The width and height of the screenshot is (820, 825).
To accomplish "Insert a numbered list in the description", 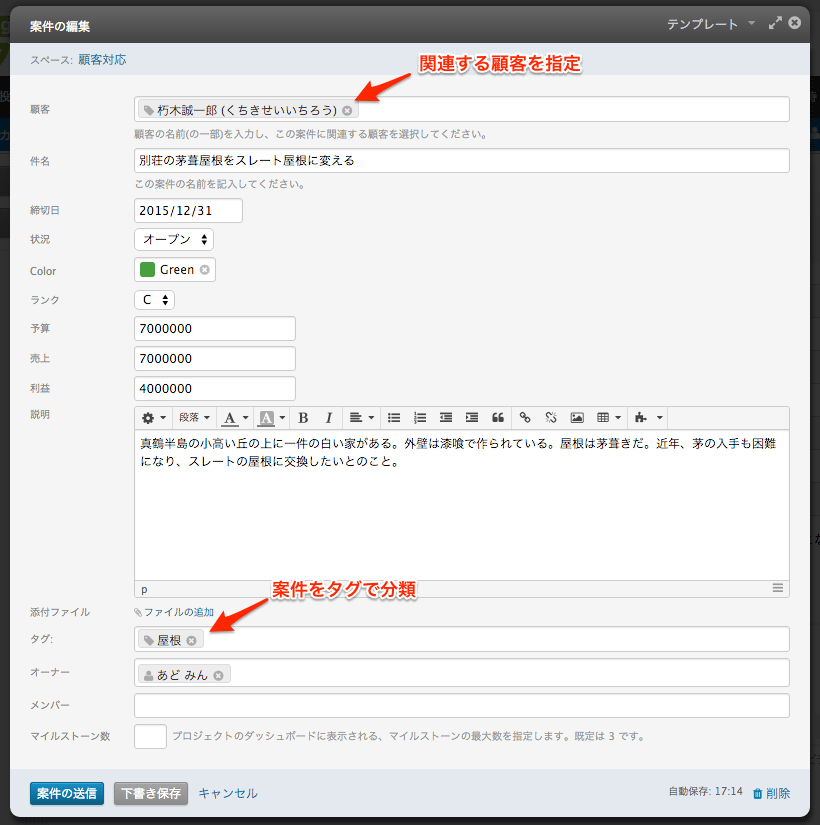I will pyautogui.click(x=419, y=417).
